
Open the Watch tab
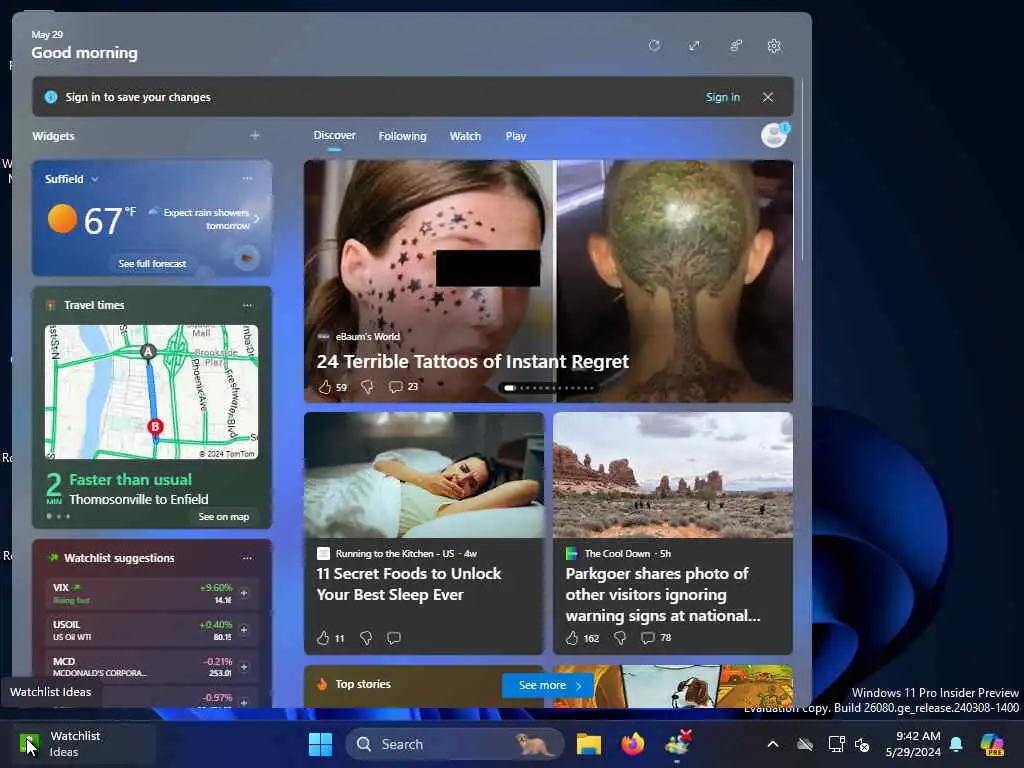[465, 136]
